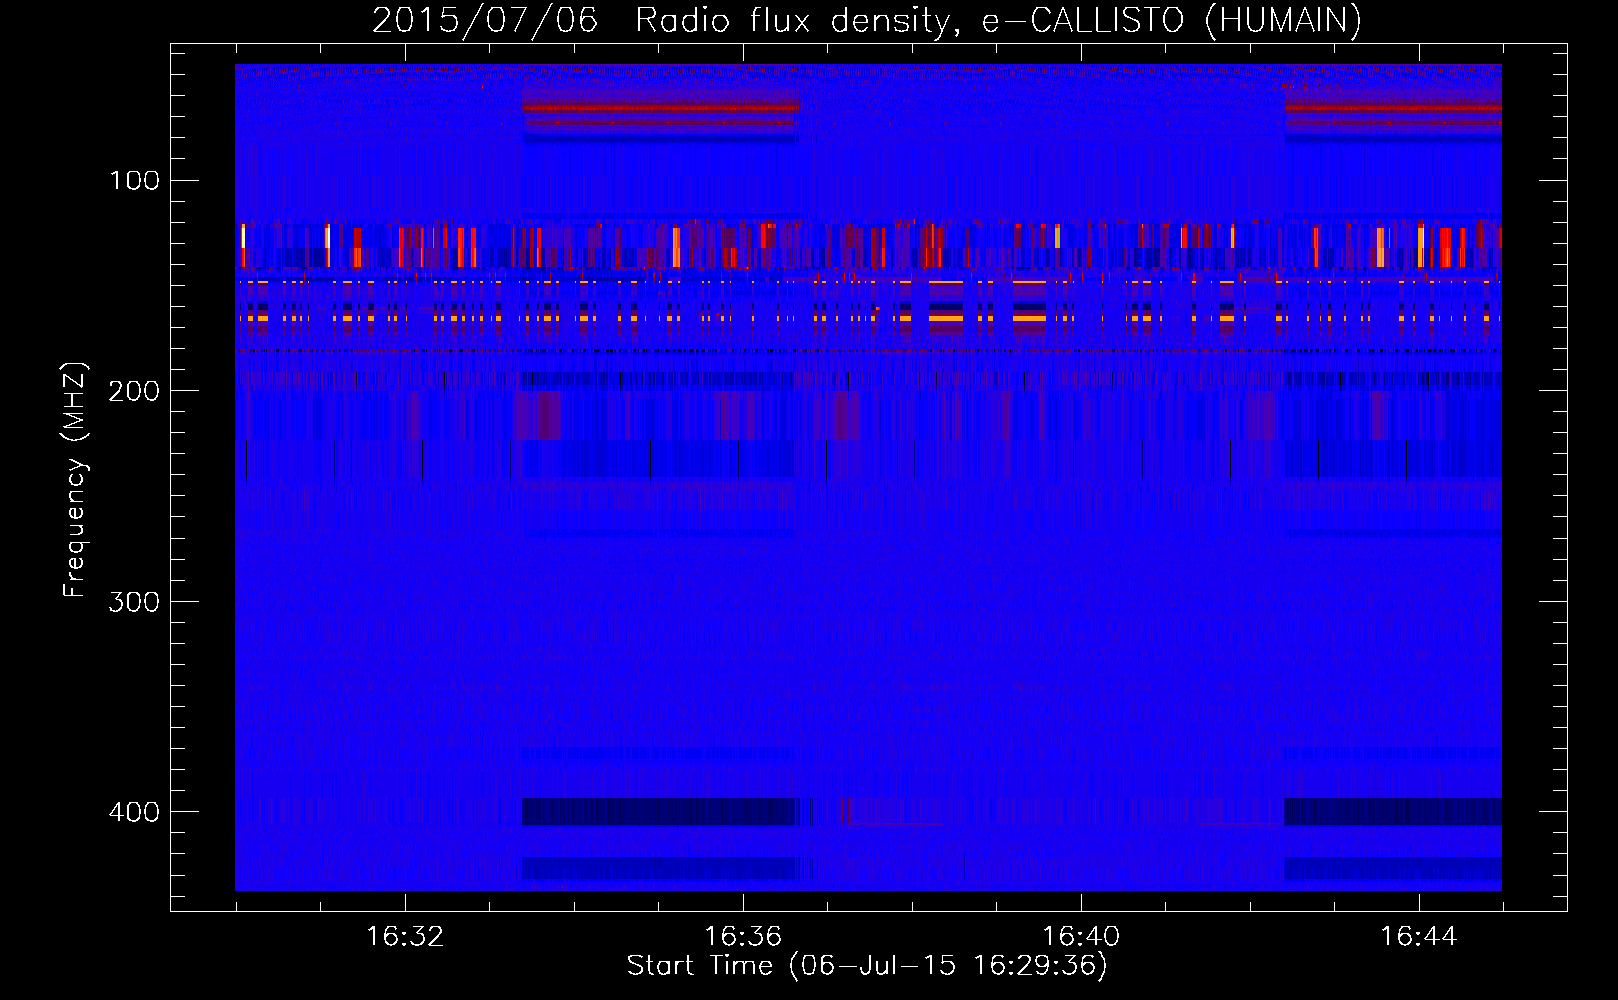Click the plot title "Radio flux density, e-CALLISTO (HUMAIN)"
The height and width of the screenshot is (1000, 1618).
coord(998,21)
